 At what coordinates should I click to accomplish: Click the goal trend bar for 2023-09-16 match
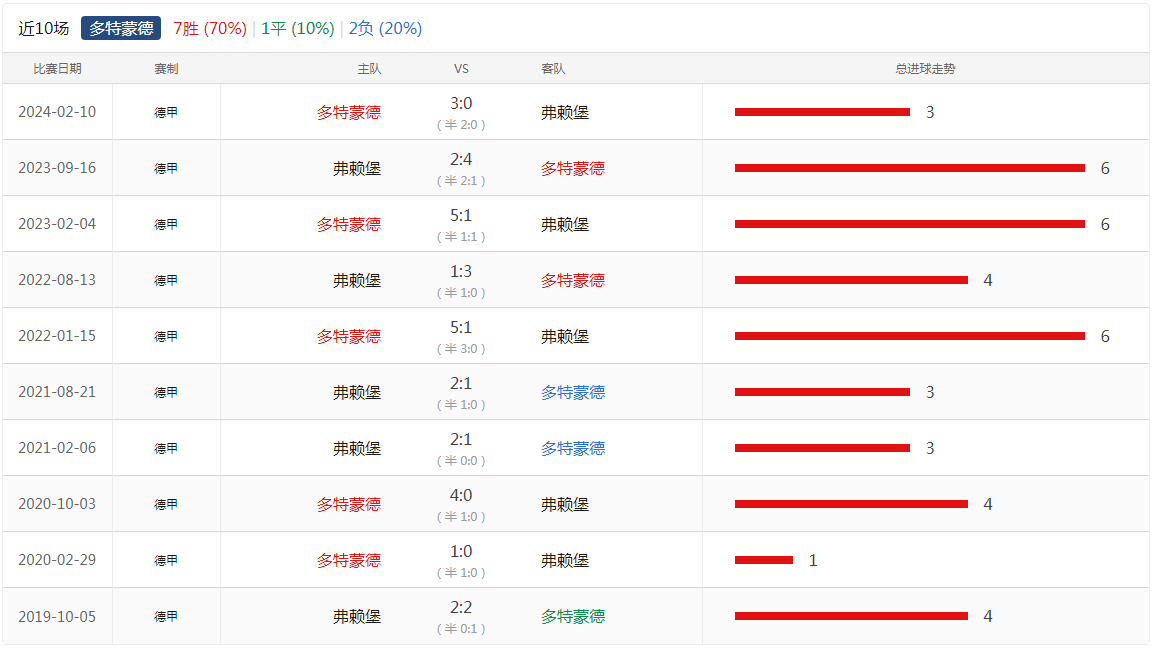tap(910, 168)
